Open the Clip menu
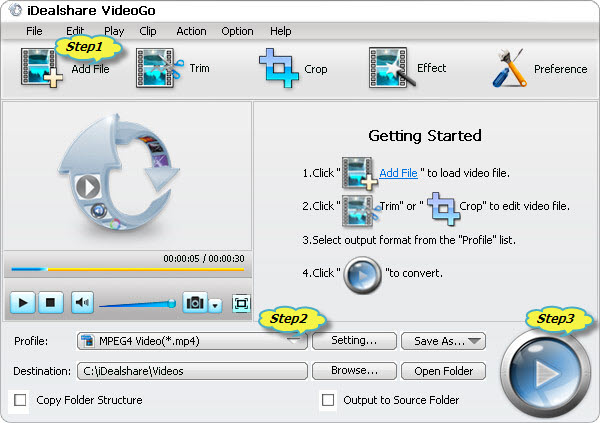600x423 pixels. 148,31
